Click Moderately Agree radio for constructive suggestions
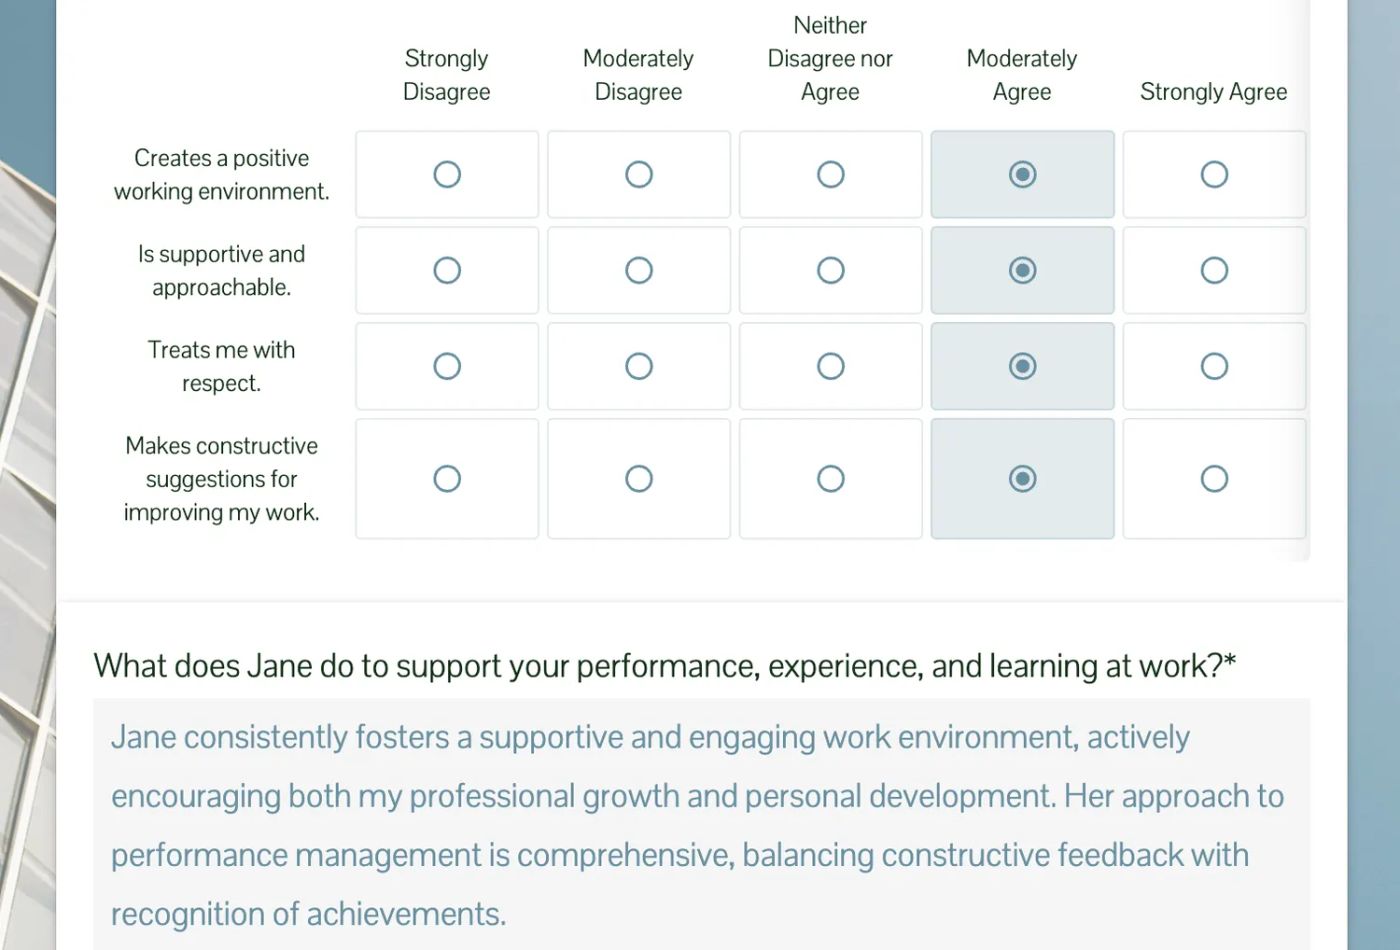The height and width of the screenshot is (950, 1400). pos(1022,479)
